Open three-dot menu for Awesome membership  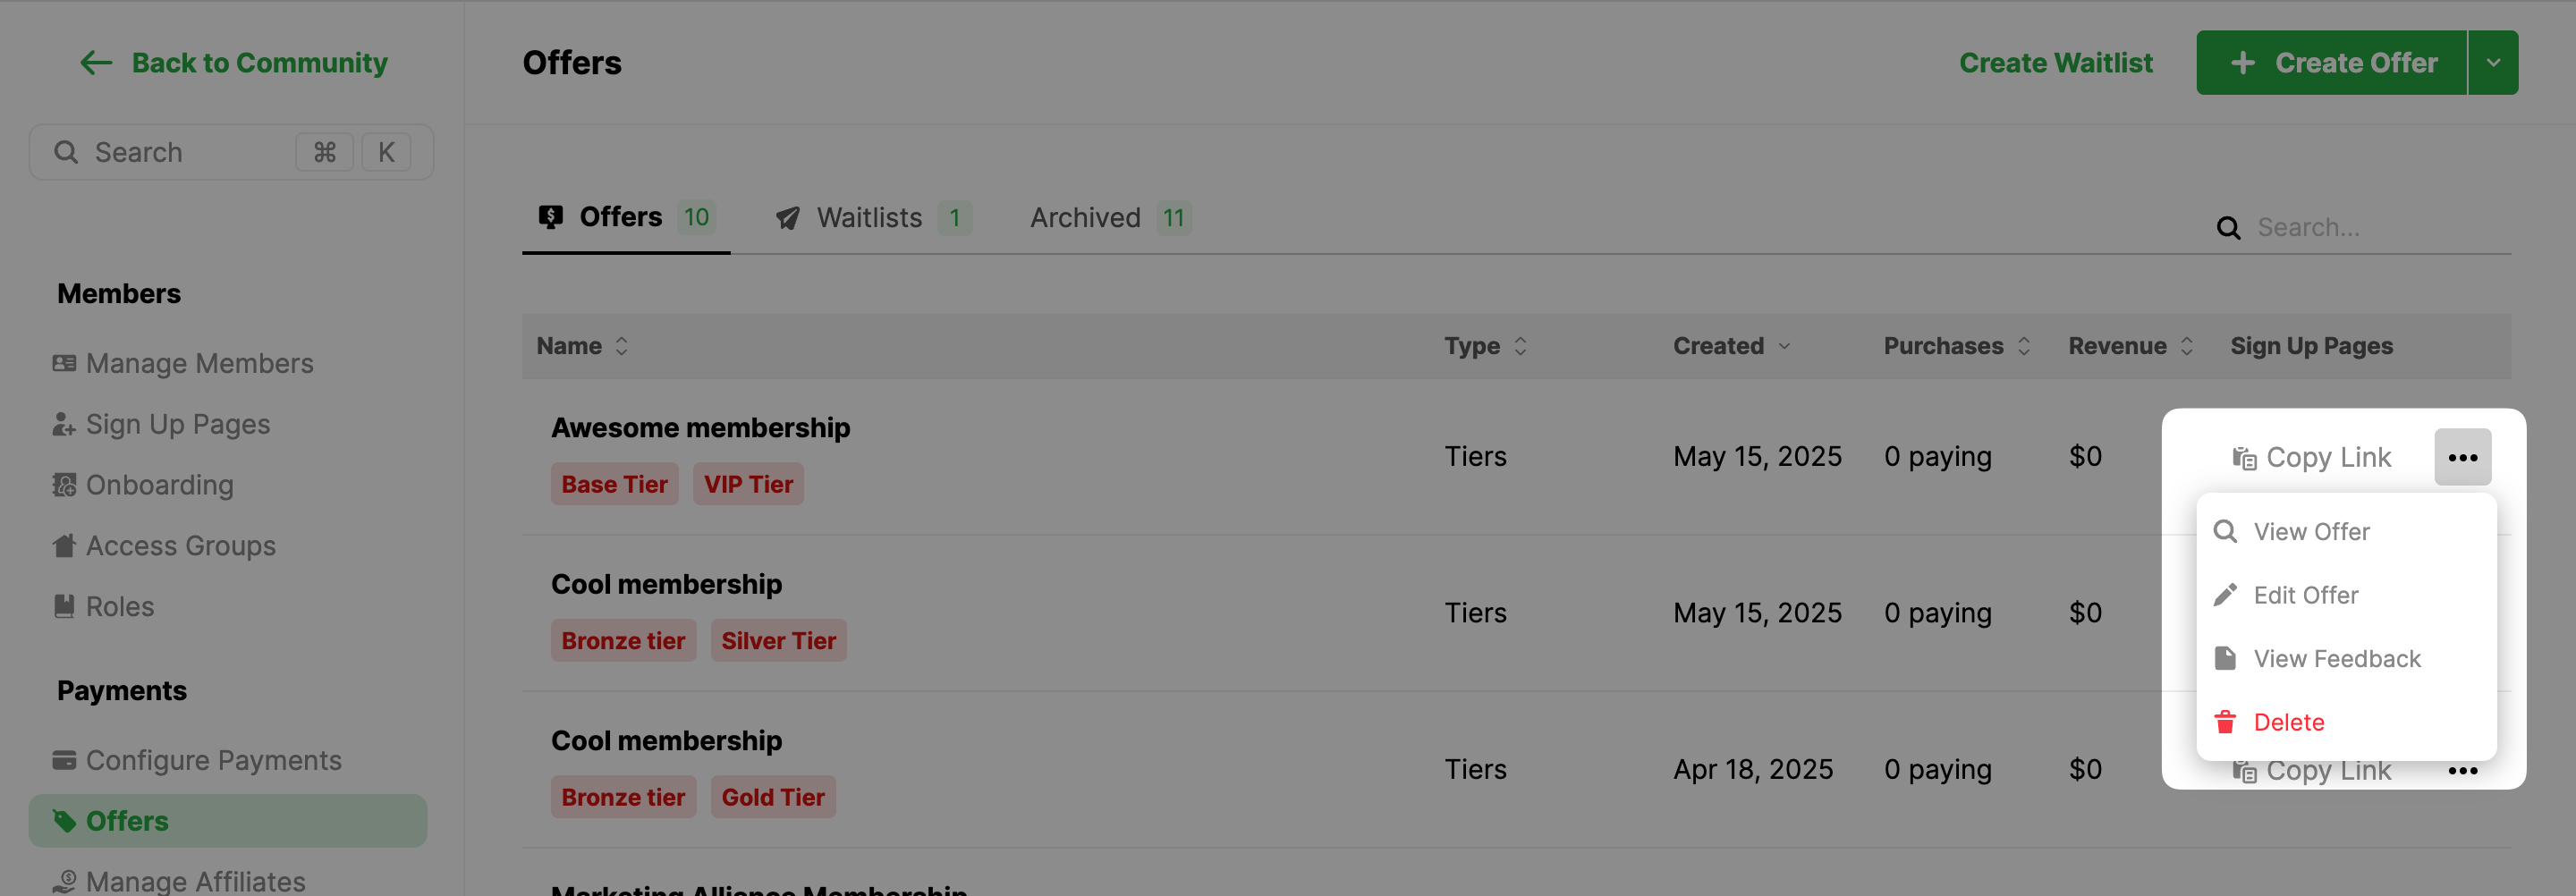pyautogui.click(x=2462, y=457)
